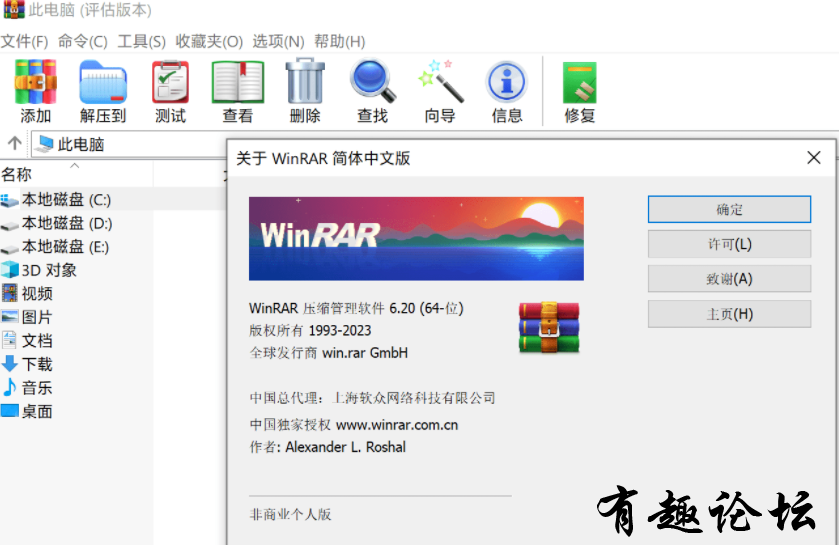
Task: Select the 视频 film icon
Action: 10,293
